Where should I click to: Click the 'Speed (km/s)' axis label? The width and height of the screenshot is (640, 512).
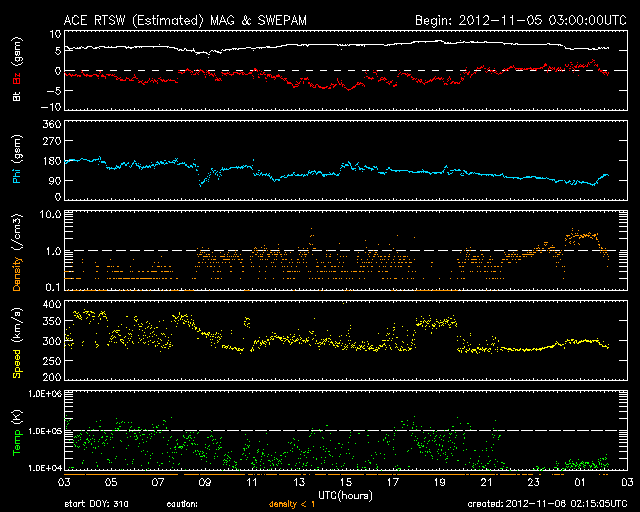click(x=17, y=343)
